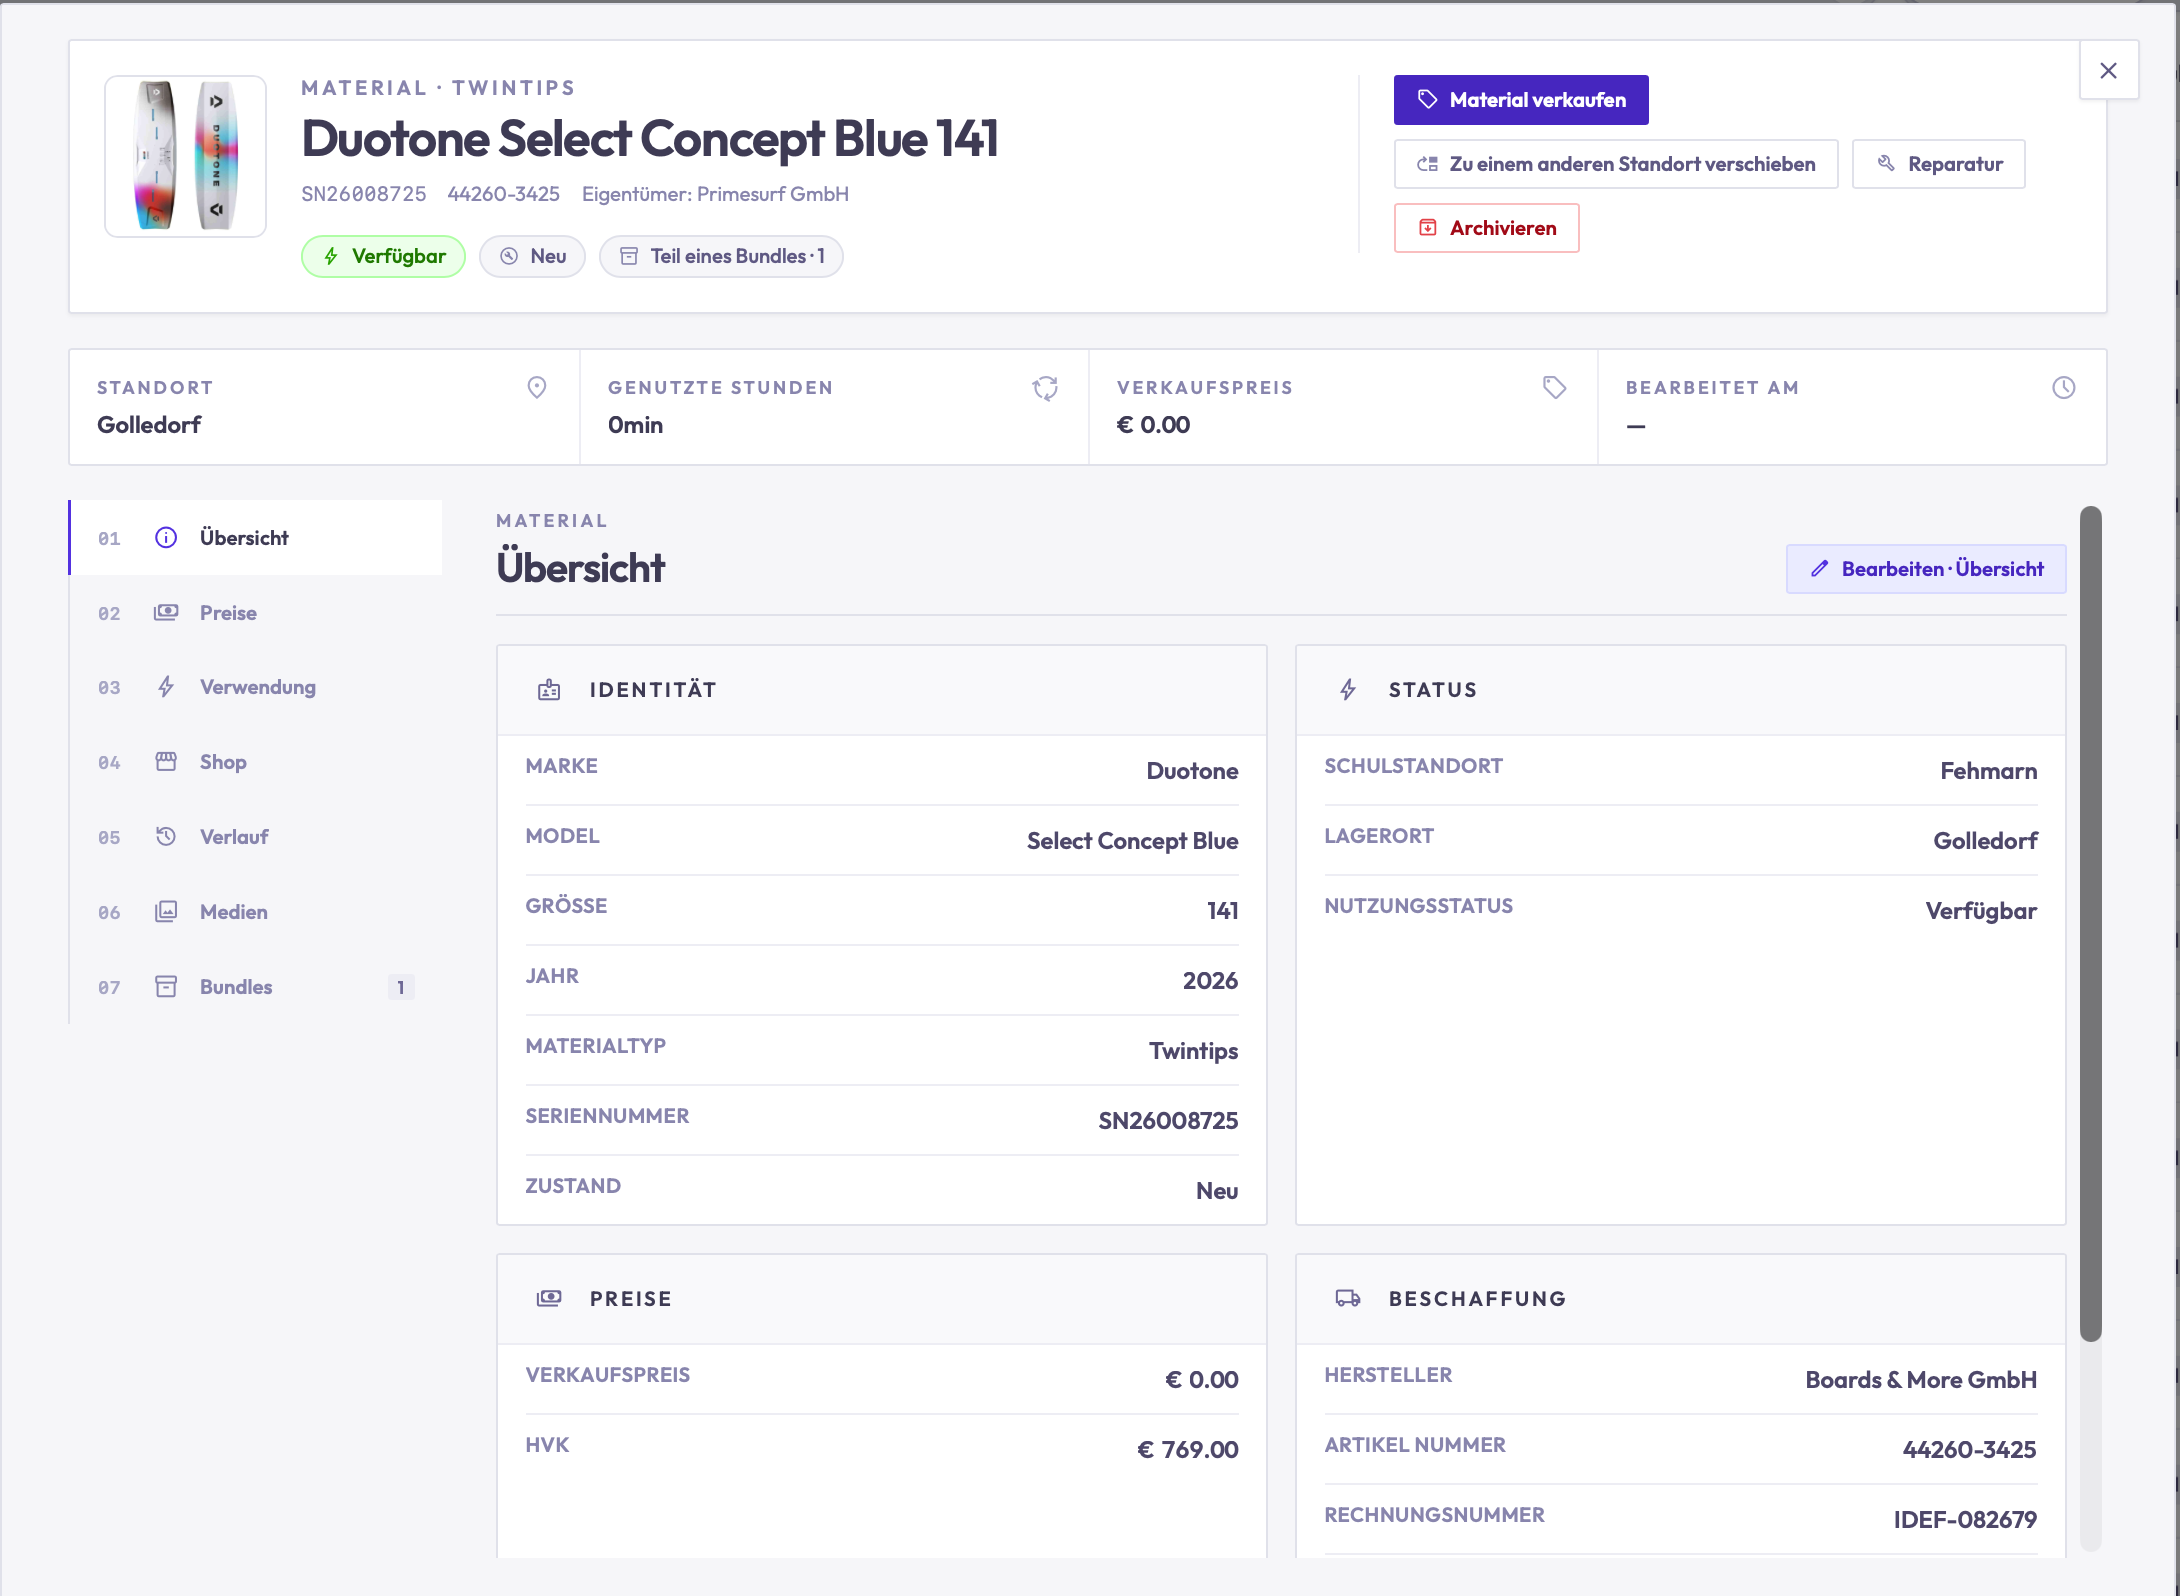Click the Lagerort value Golledorf
This screenshot has height=1596, width=2180.
click(1986, 841)
